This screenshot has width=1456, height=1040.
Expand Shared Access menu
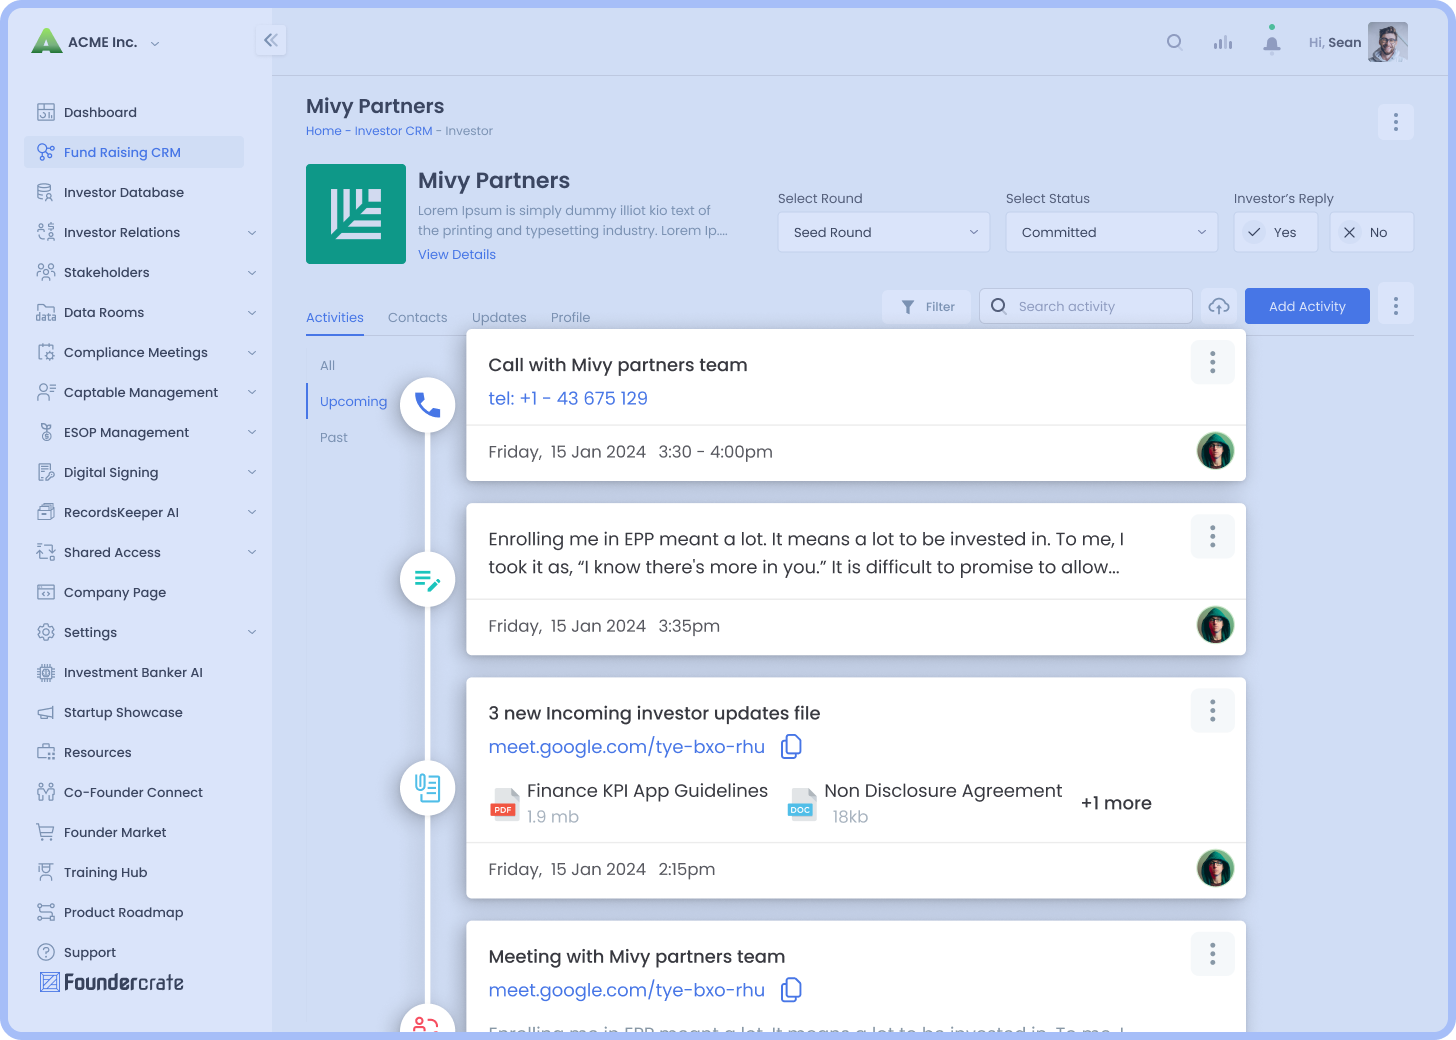point(252,552)
